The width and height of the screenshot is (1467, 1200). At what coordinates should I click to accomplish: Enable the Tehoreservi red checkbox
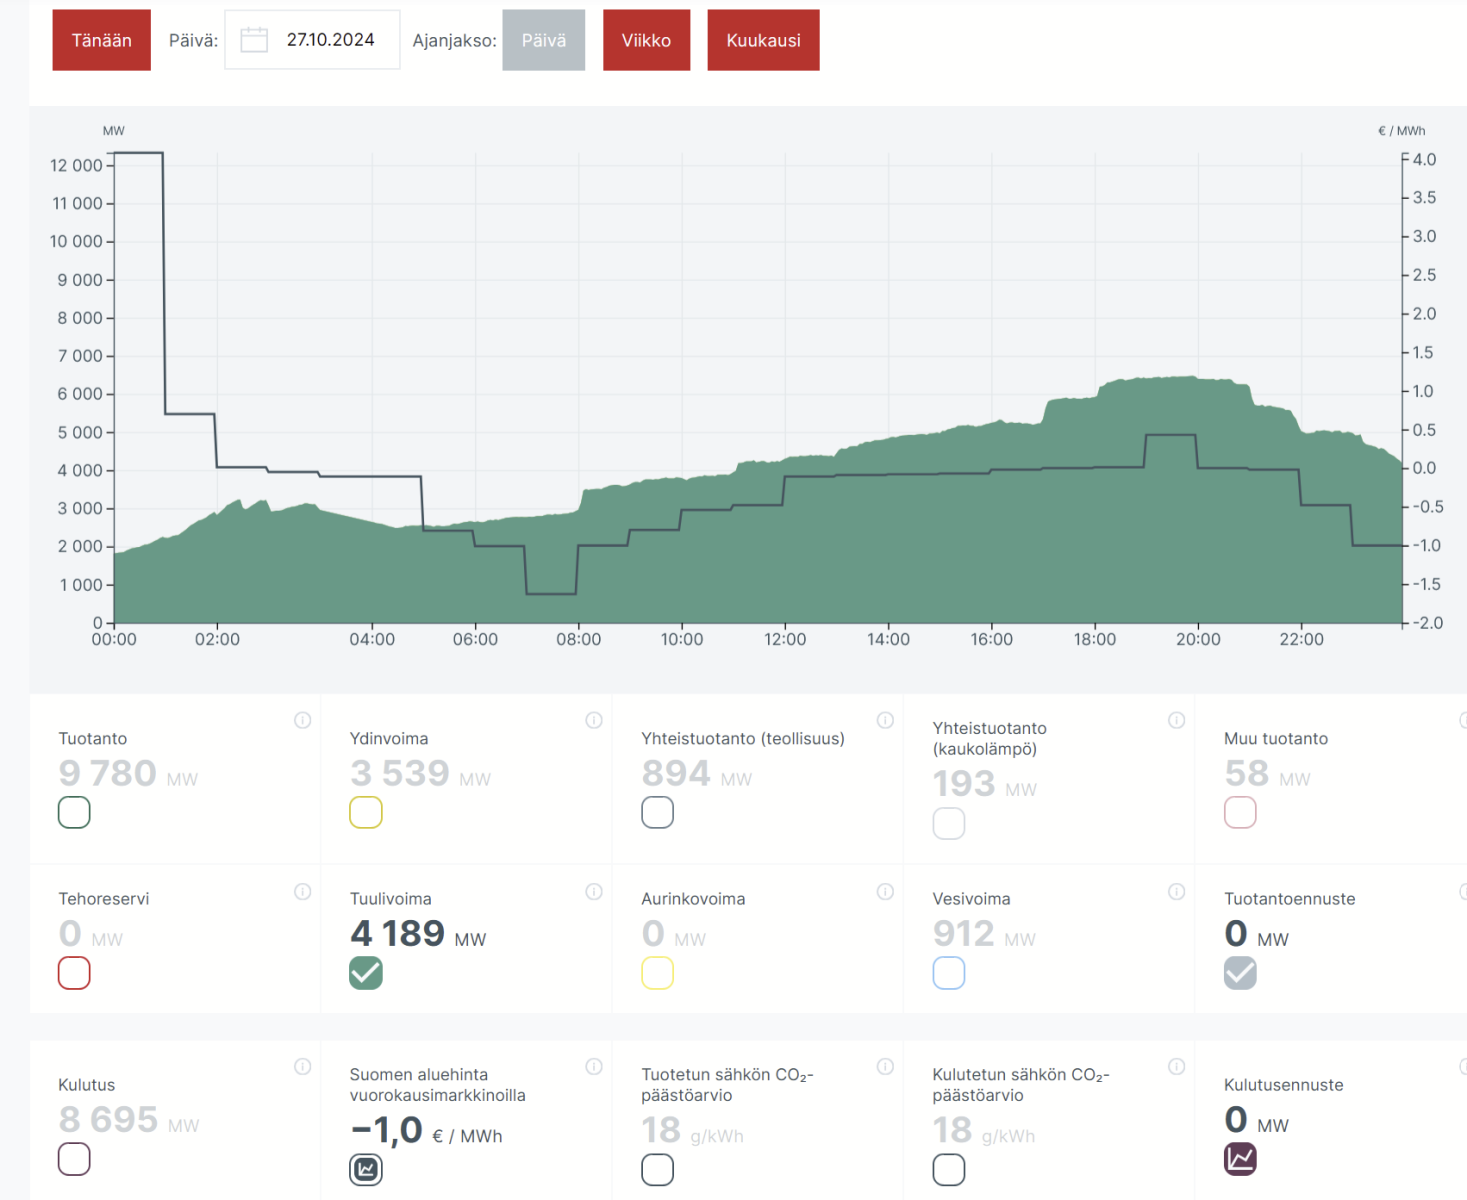click(x=74, y=973)
